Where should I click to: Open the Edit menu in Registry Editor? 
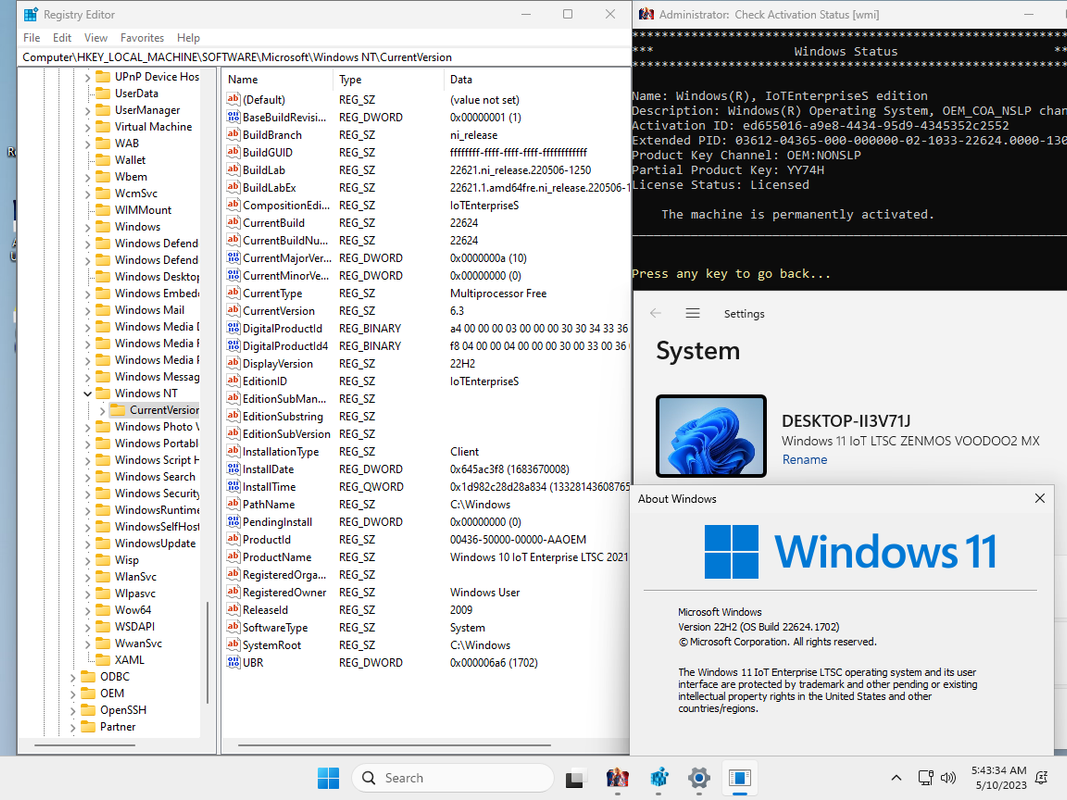62,38
